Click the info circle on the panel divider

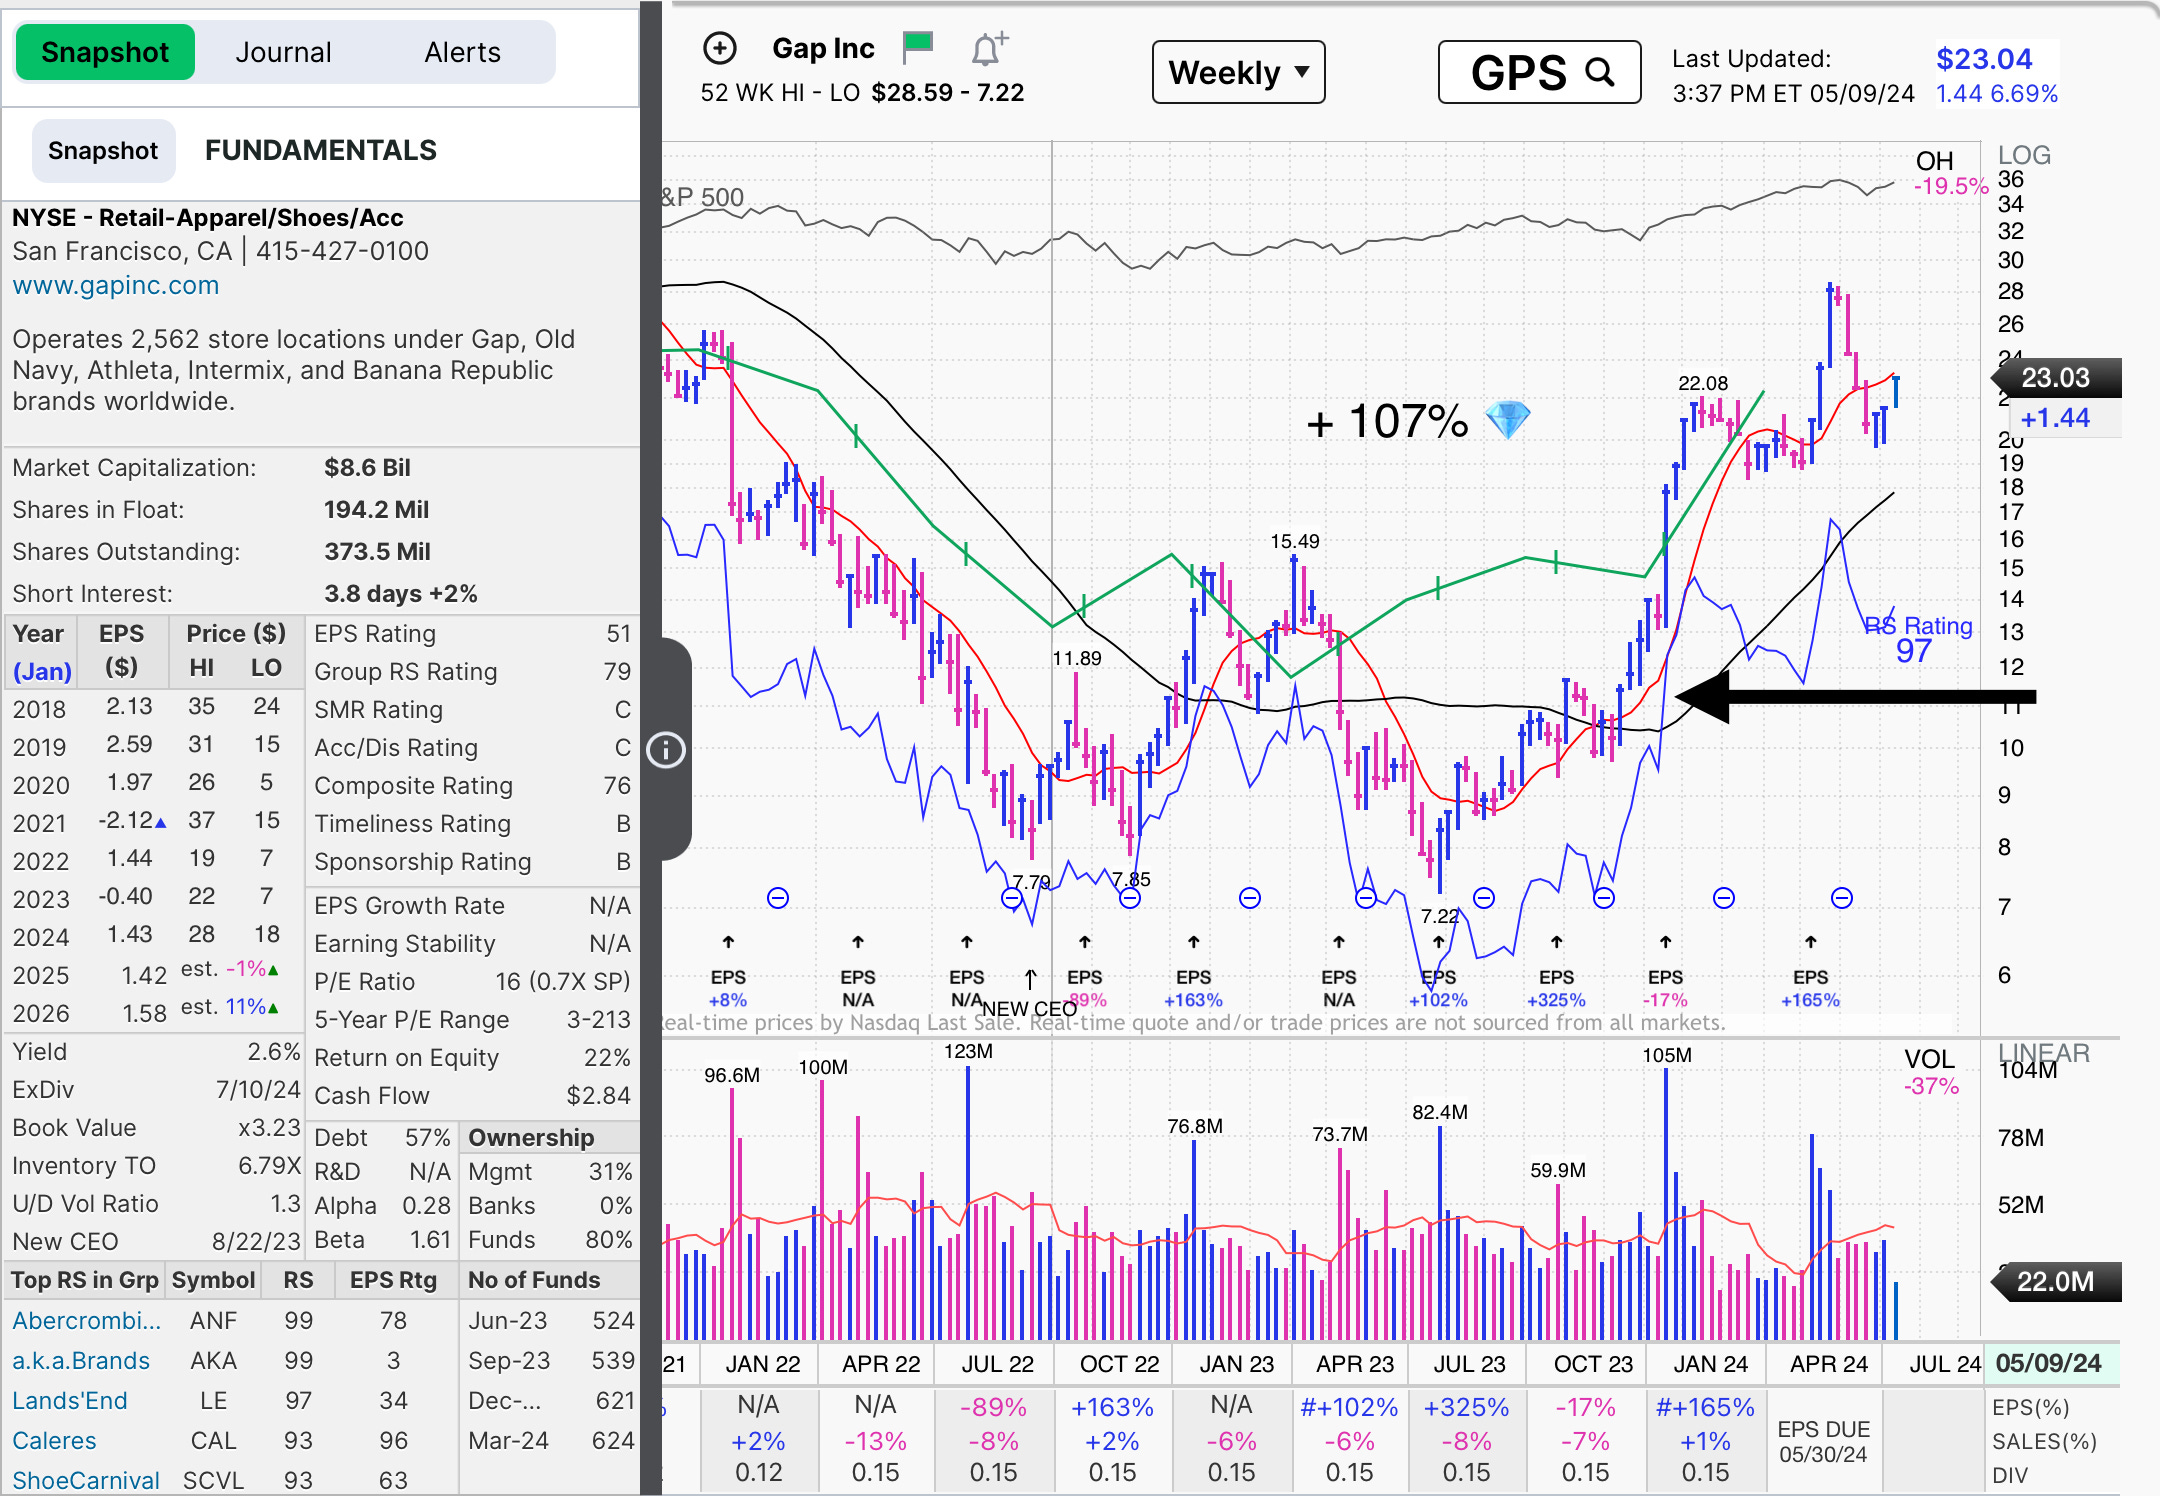tap(666, 749)
